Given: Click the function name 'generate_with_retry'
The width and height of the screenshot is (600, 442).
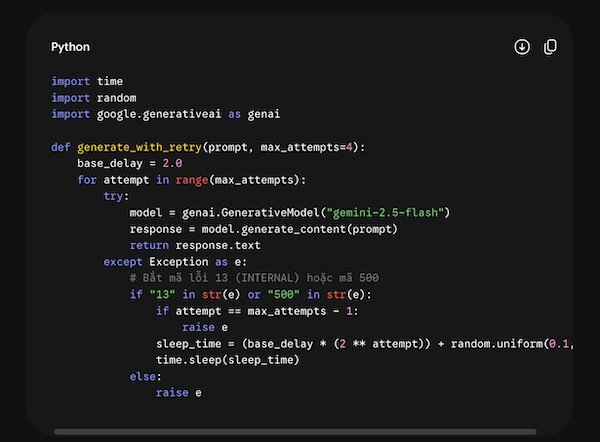Looking at the screenshot, I should pyautogui.click(x=139, y=147).
